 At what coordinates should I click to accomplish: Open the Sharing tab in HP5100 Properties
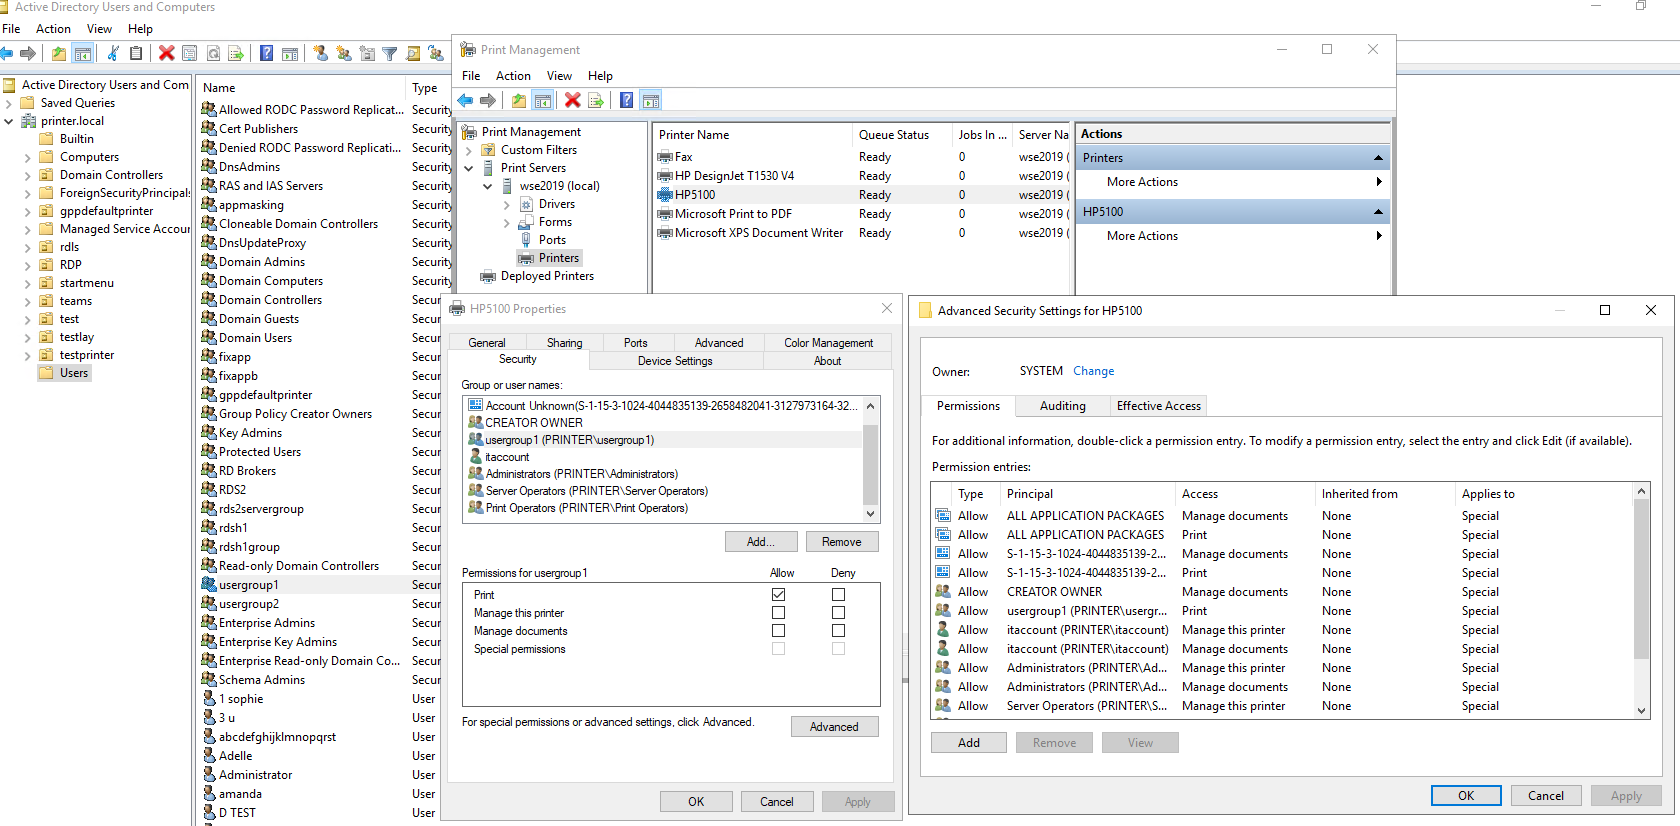564,342
